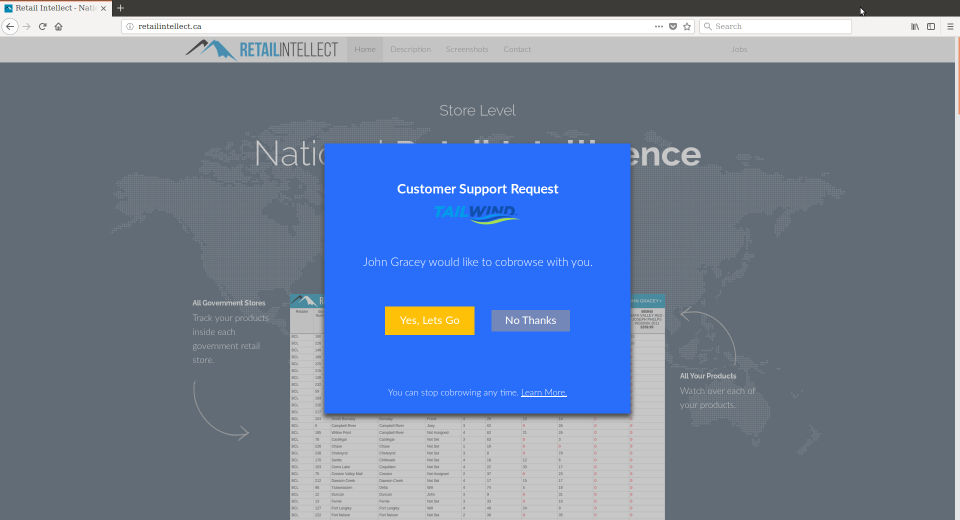Click the browser Forward arrow button

(26, 26)
